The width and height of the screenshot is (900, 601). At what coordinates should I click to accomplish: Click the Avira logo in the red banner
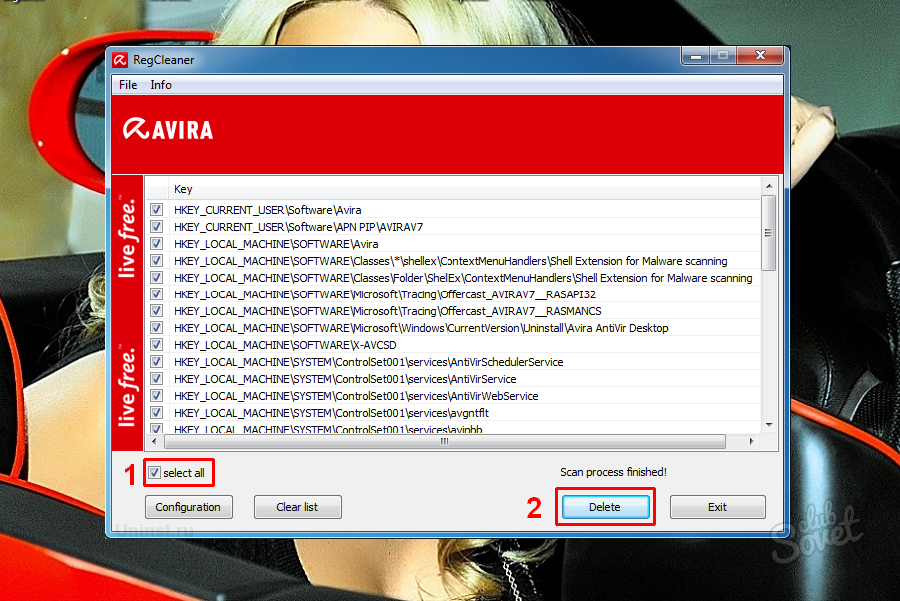pos(168,129)
